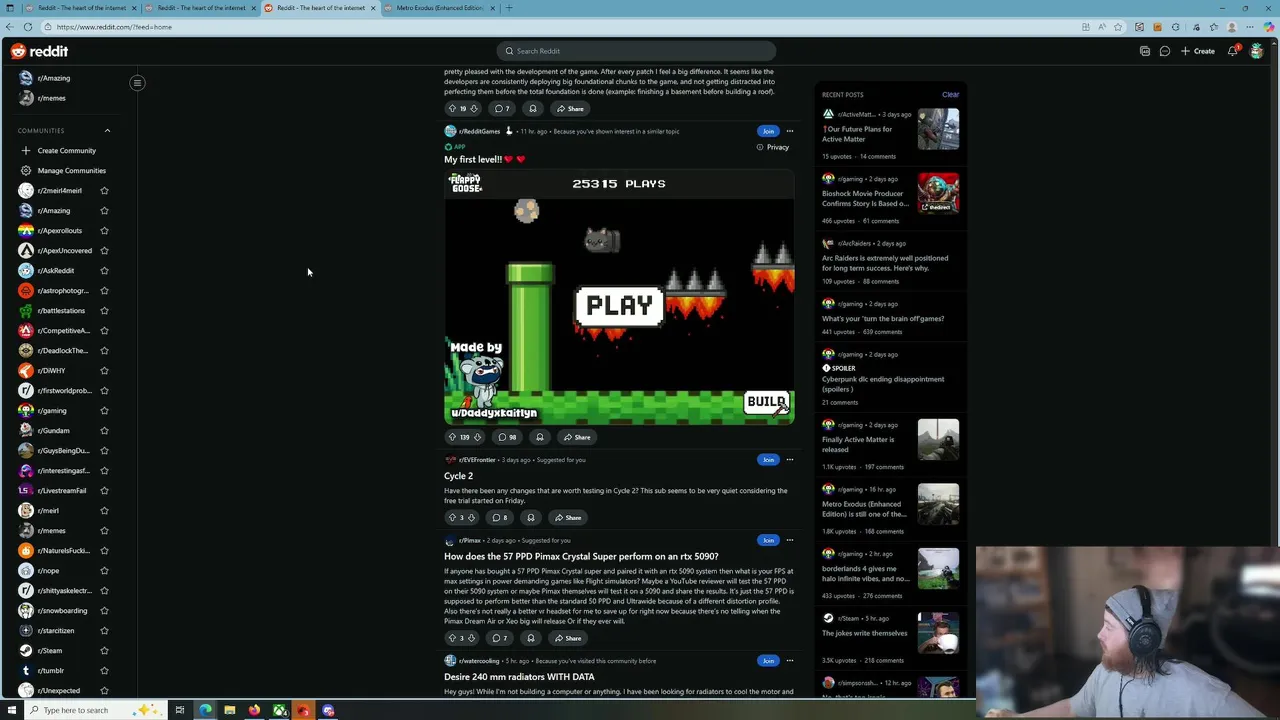This screenshot has height=720, width=1280.
Task: Give award on 'My first level!!' post
Action: click(540, 437)
